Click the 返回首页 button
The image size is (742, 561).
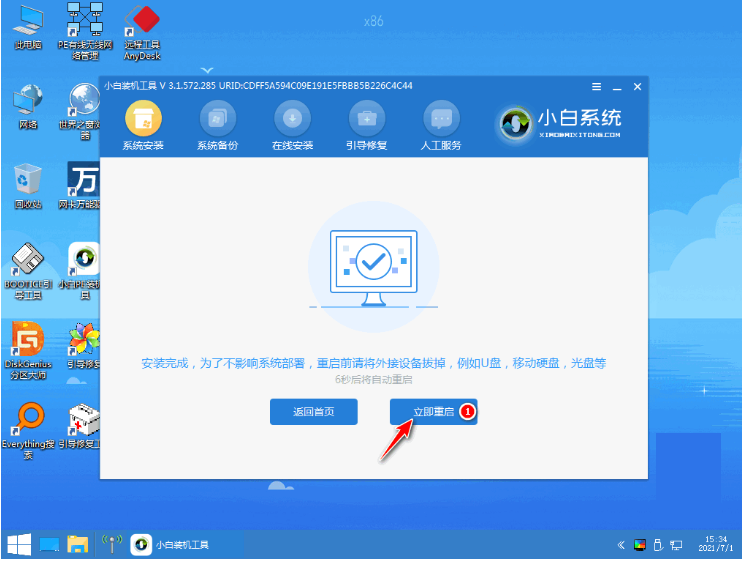[314, 412]
